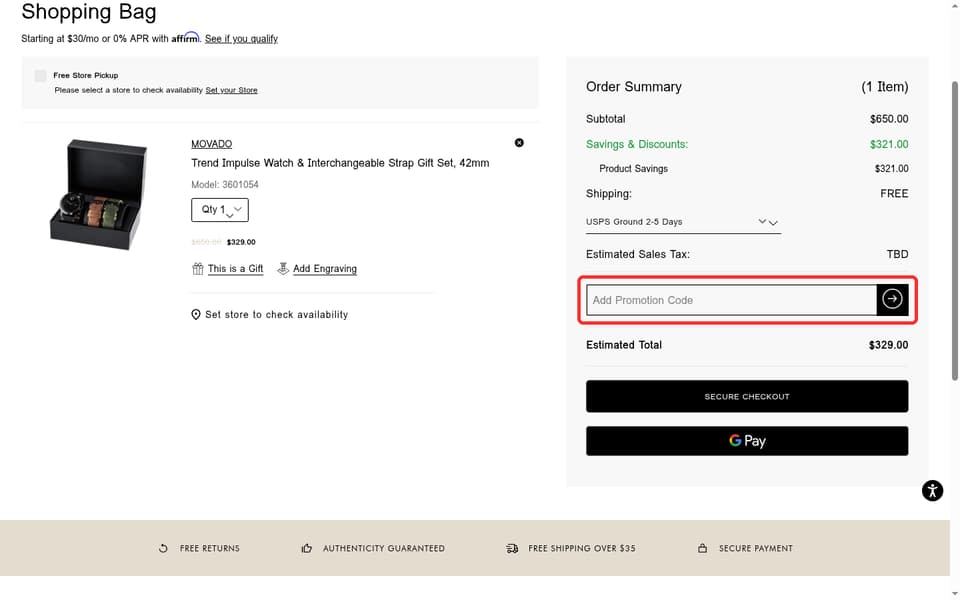The height and width of the screenshot is (600, 960).
Task: Click the 'Savings & Discounts:' label
Action: (x=637, y=144)
